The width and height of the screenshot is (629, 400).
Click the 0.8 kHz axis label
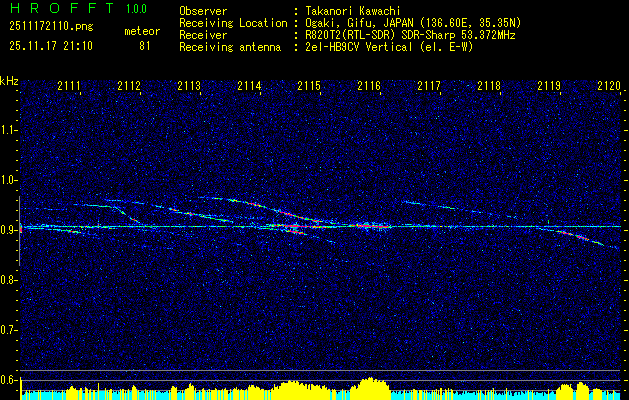(x=10, y=280)
